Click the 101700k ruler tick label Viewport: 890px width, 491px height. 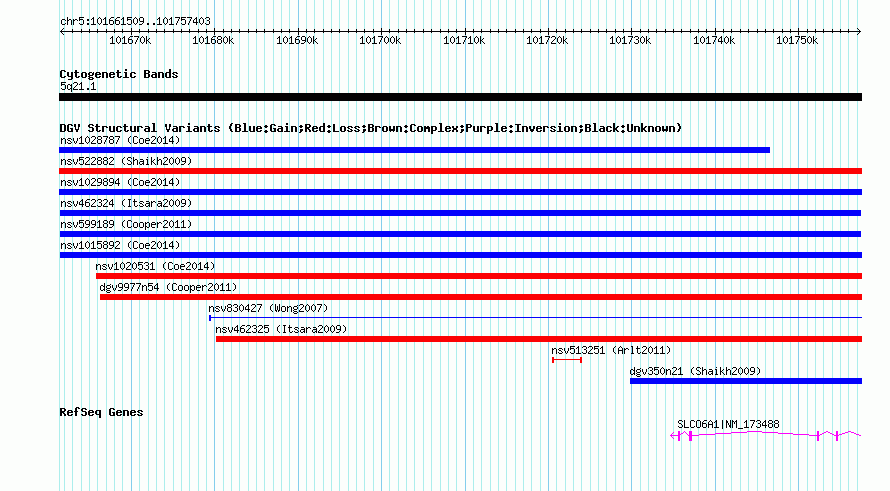pos(380,40)
